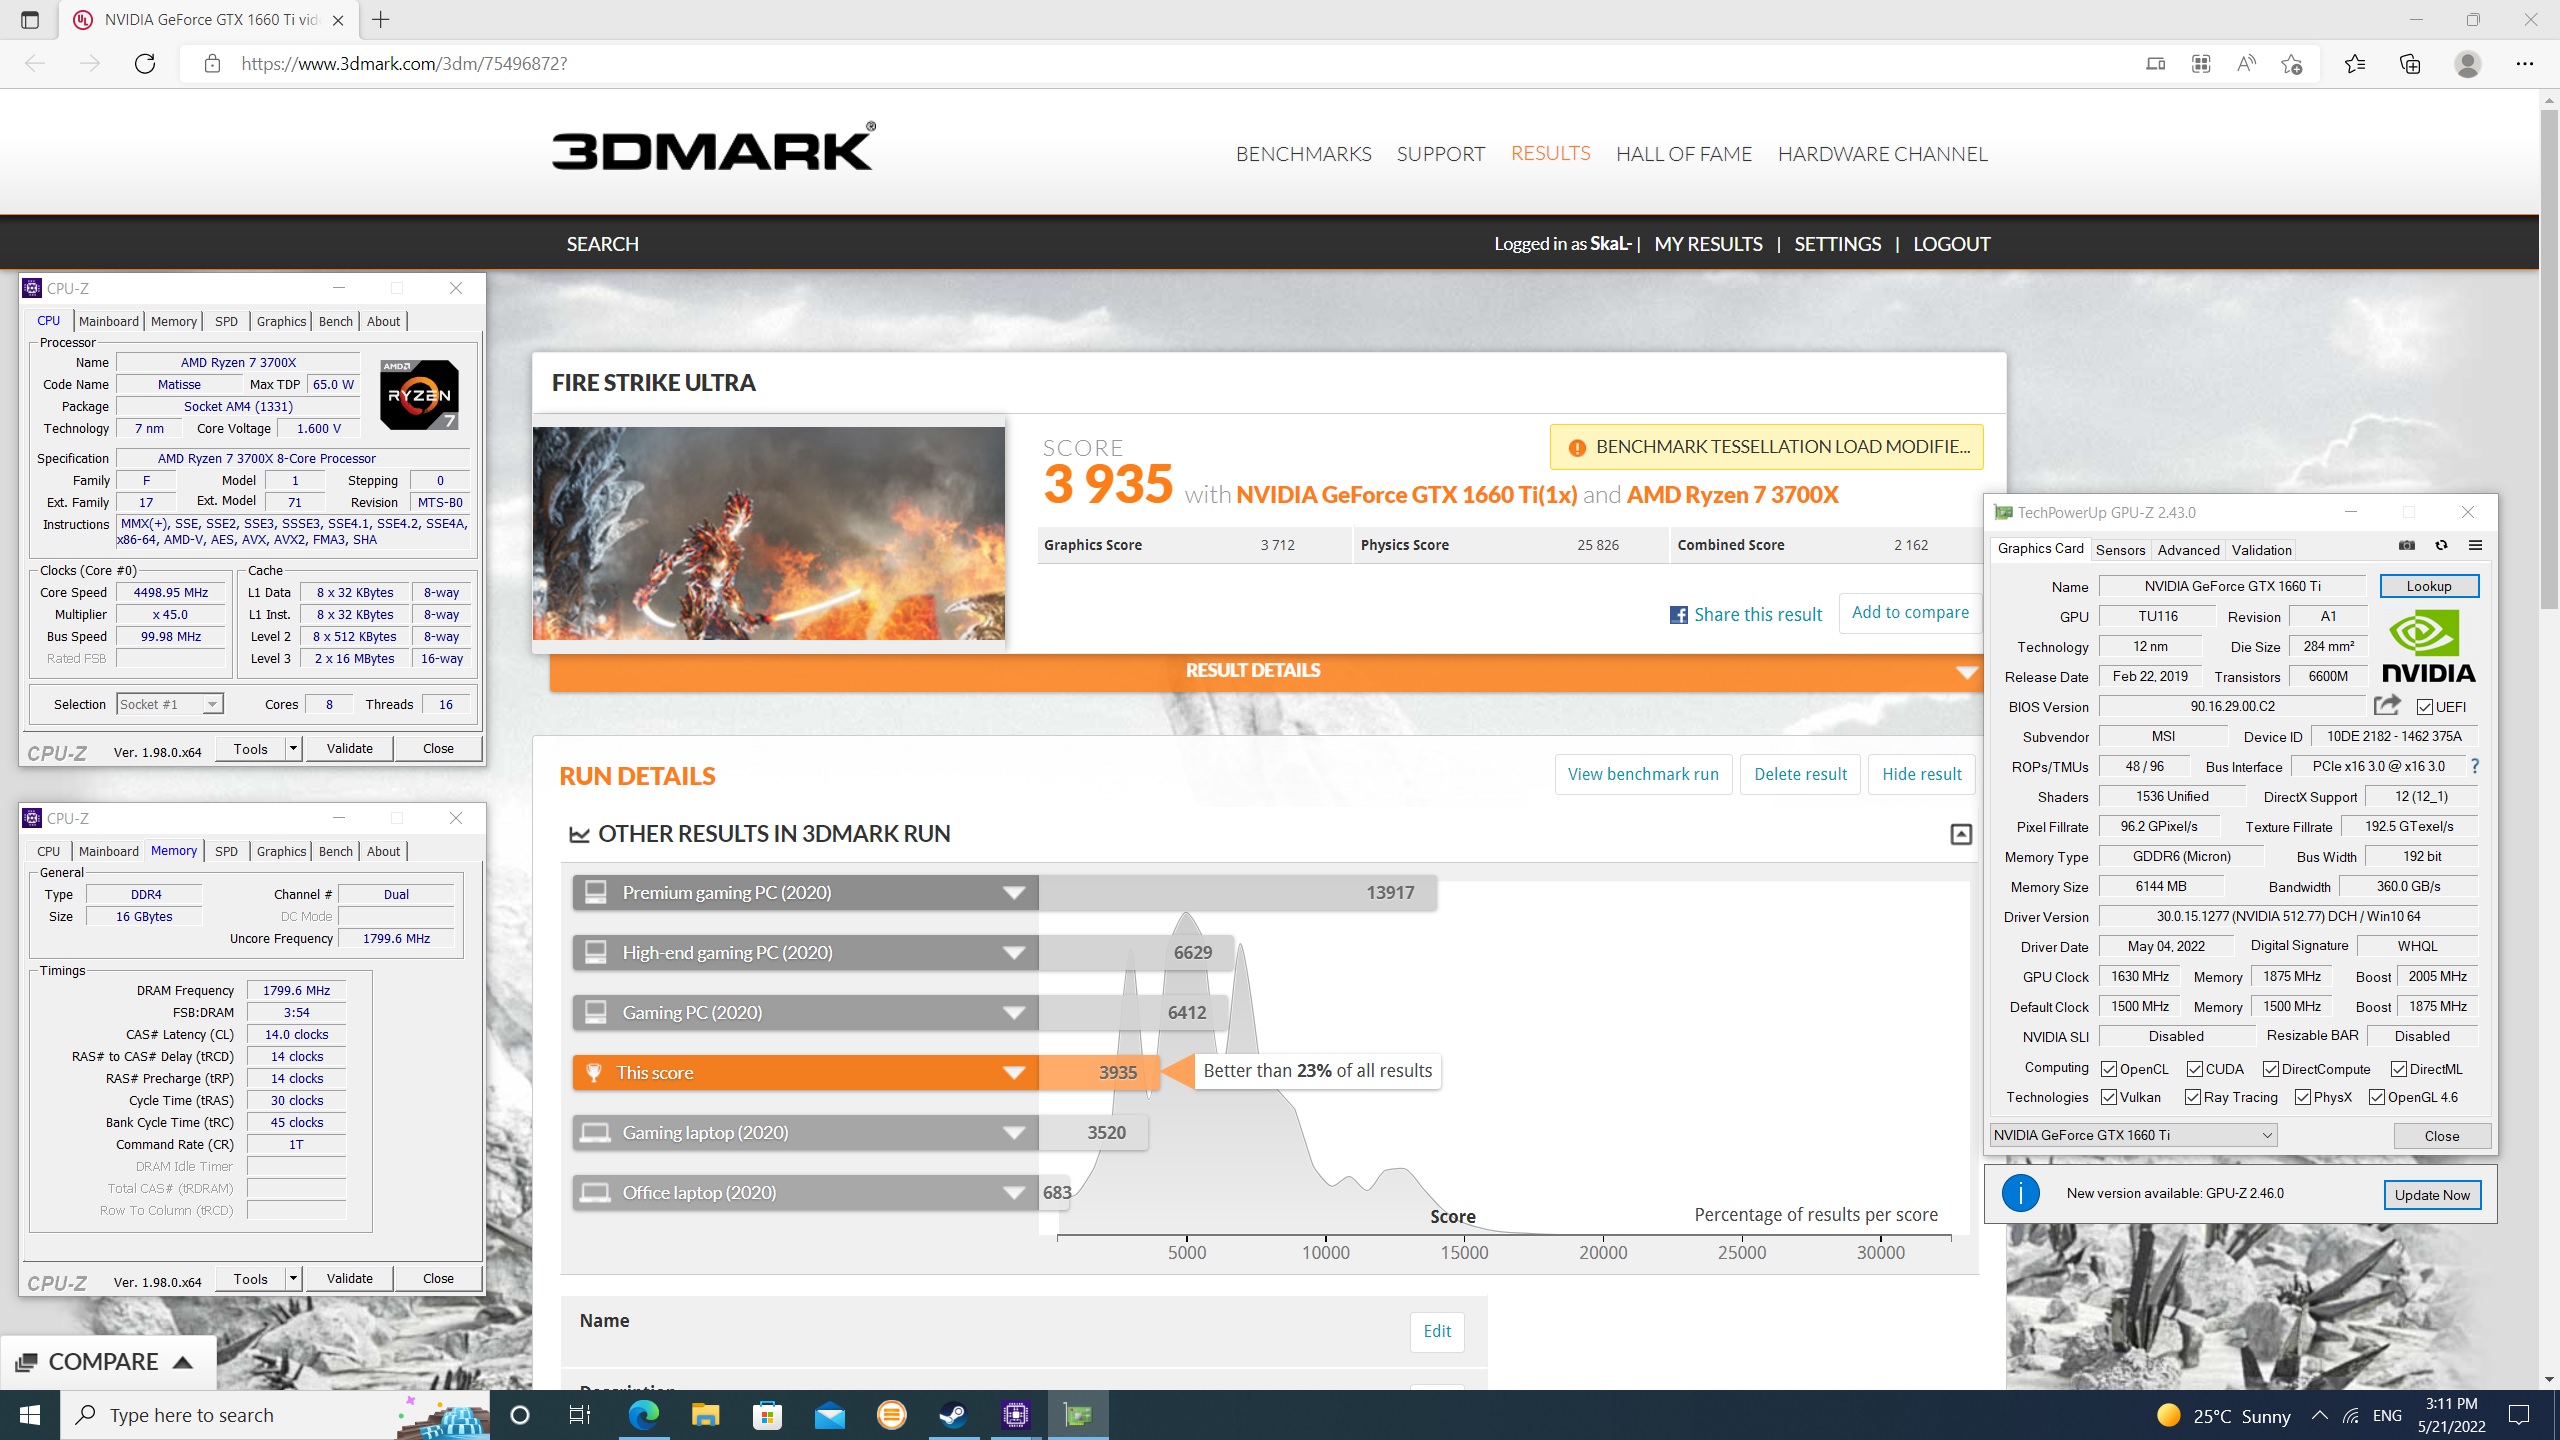Open browser Collections icon
Image resolution: width=2560 pixels, height=1440 pixels.
(2410, 64)
